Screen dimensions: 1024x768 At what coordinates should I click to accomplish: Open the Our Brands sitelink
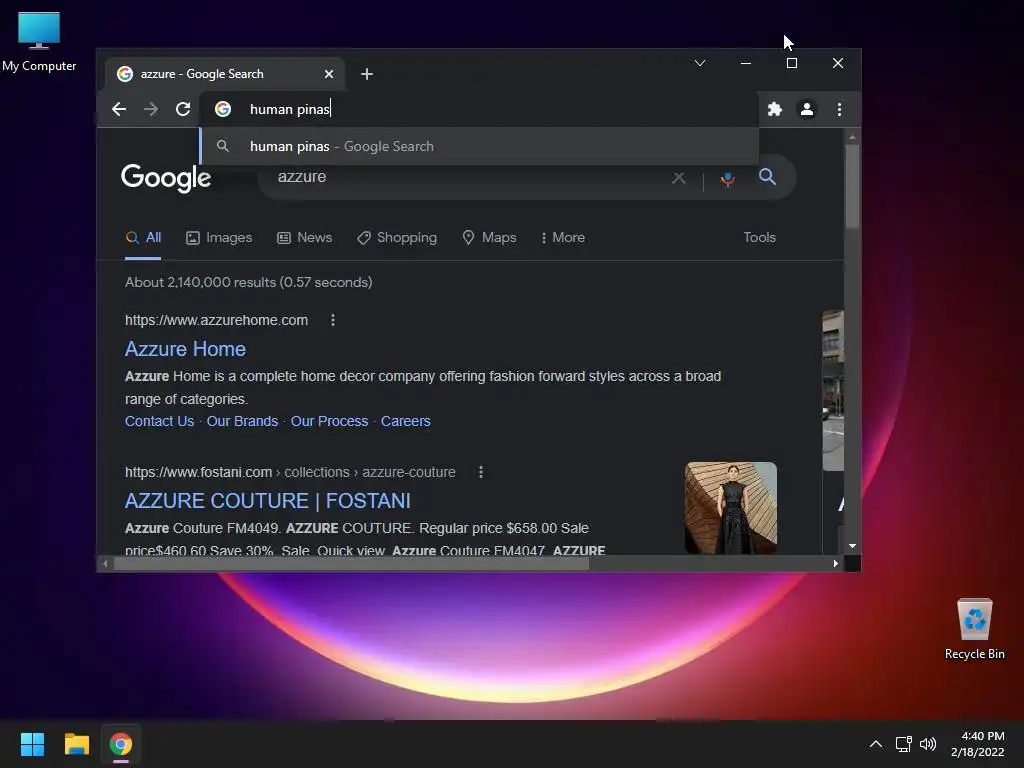pyautogui.click(x=242, y=421)
